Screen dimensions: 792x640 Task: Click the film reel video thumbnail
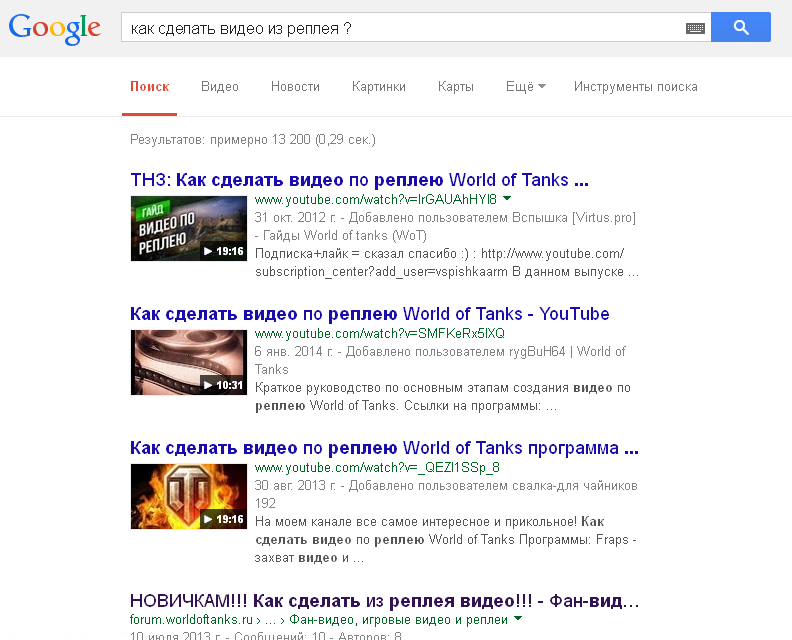click(x=188, y=362)
